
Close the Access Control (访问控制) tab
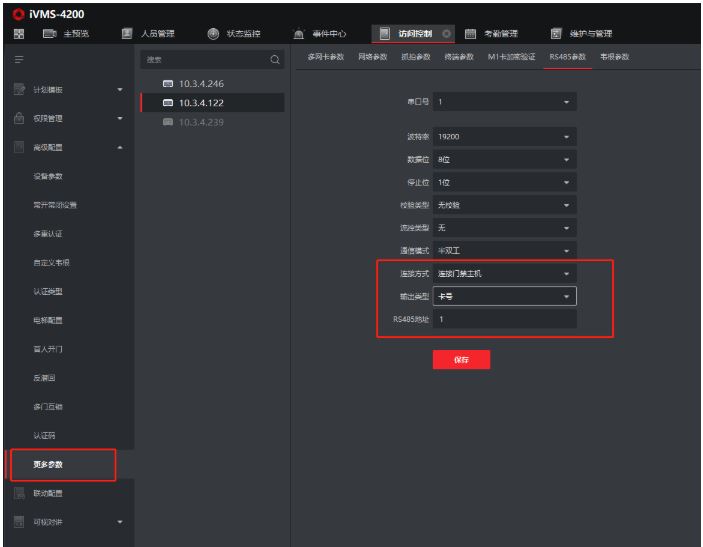[446, 34]
